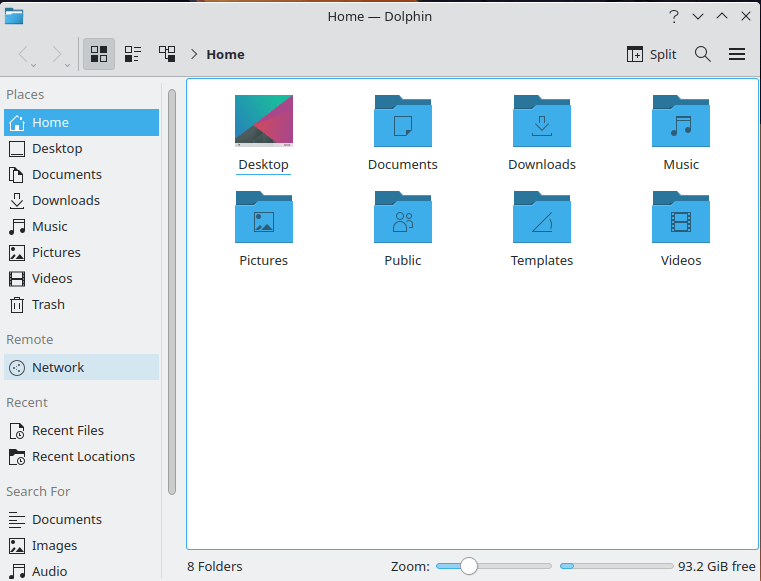Select Network under Remote
The width and height of the screenshot is (761, 581).
pos(82,367)
